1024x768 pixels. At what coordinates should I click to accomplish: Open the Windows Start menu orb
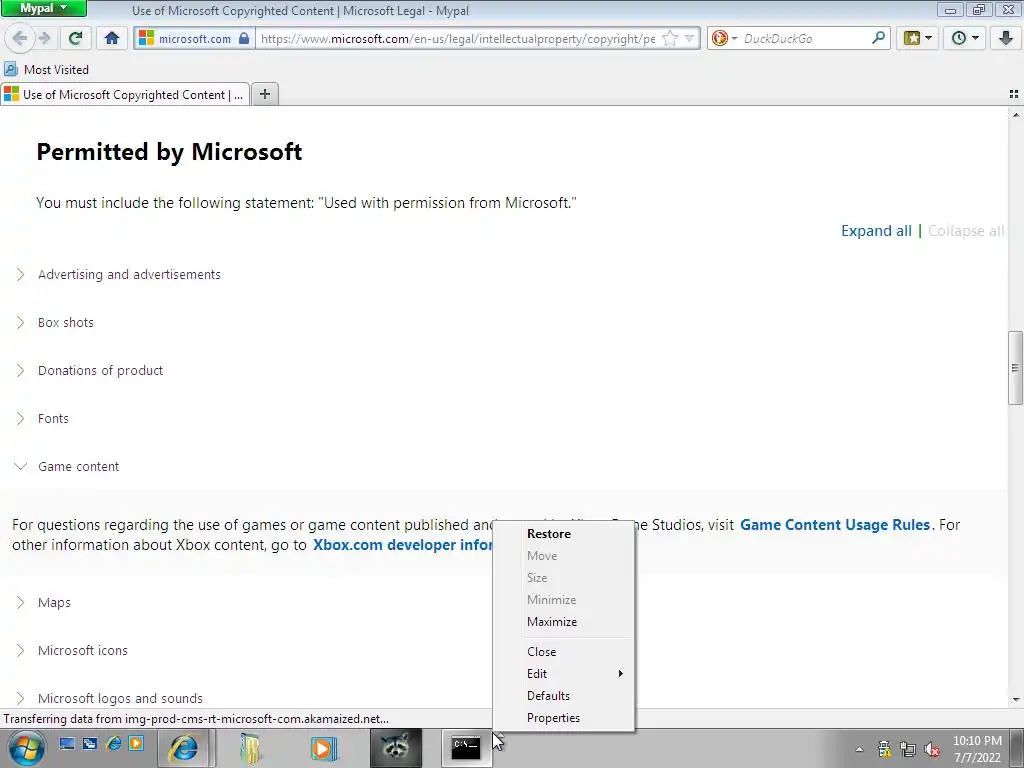pyautogui.click(x=26, y=748)
